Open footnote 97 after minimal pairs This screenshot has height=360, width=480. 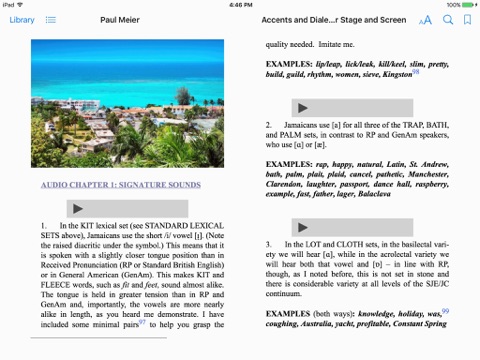142,322
